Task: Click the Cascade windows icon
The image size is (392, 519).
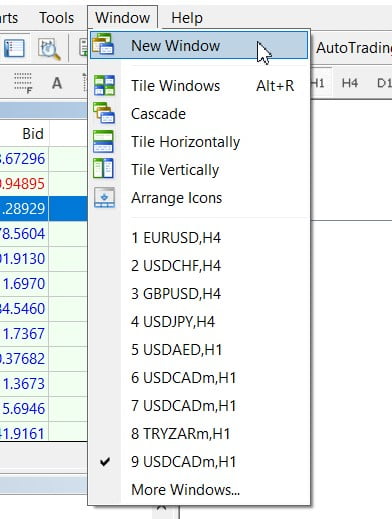Action: pos(104,113)
